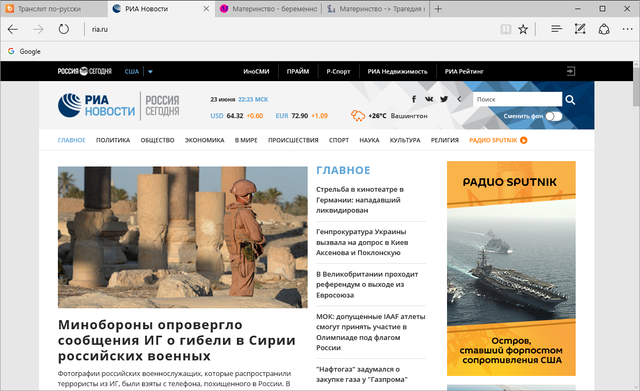
Task: Open ОБЩЕСТВО navigation section
Action: pyautogui.click(x=158, y=140)
